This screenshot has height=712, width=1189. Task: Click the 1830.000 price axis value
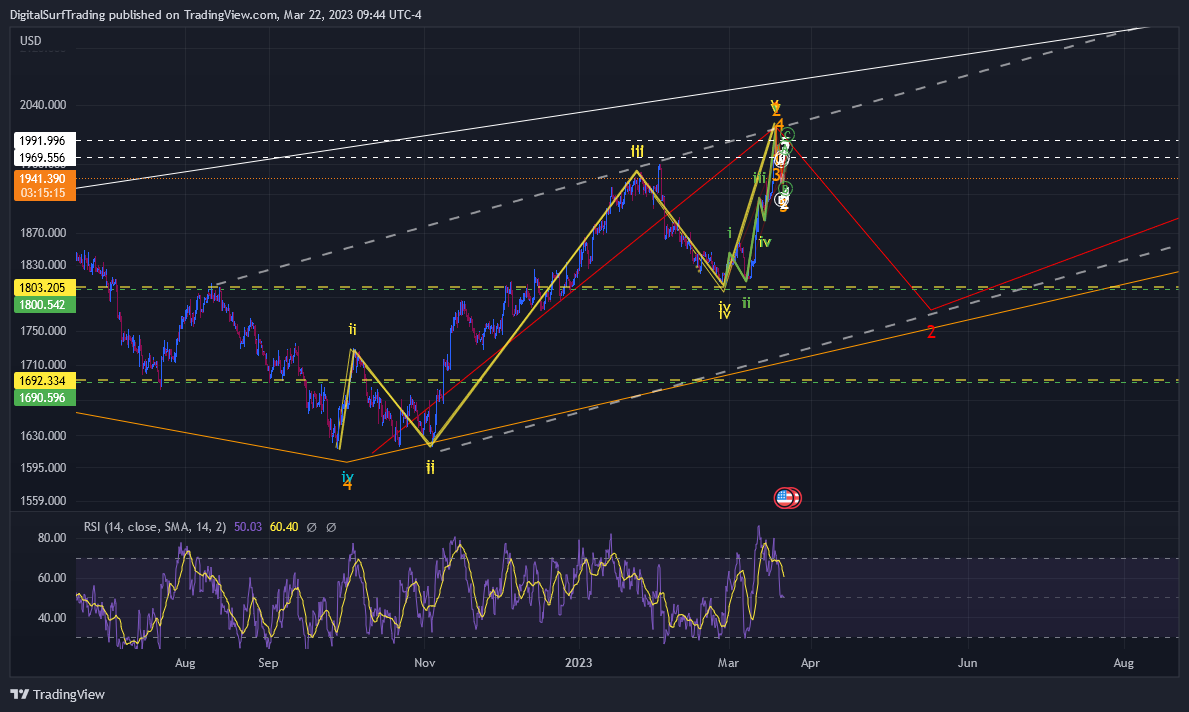pyautogui.click(x=42, y=265)
